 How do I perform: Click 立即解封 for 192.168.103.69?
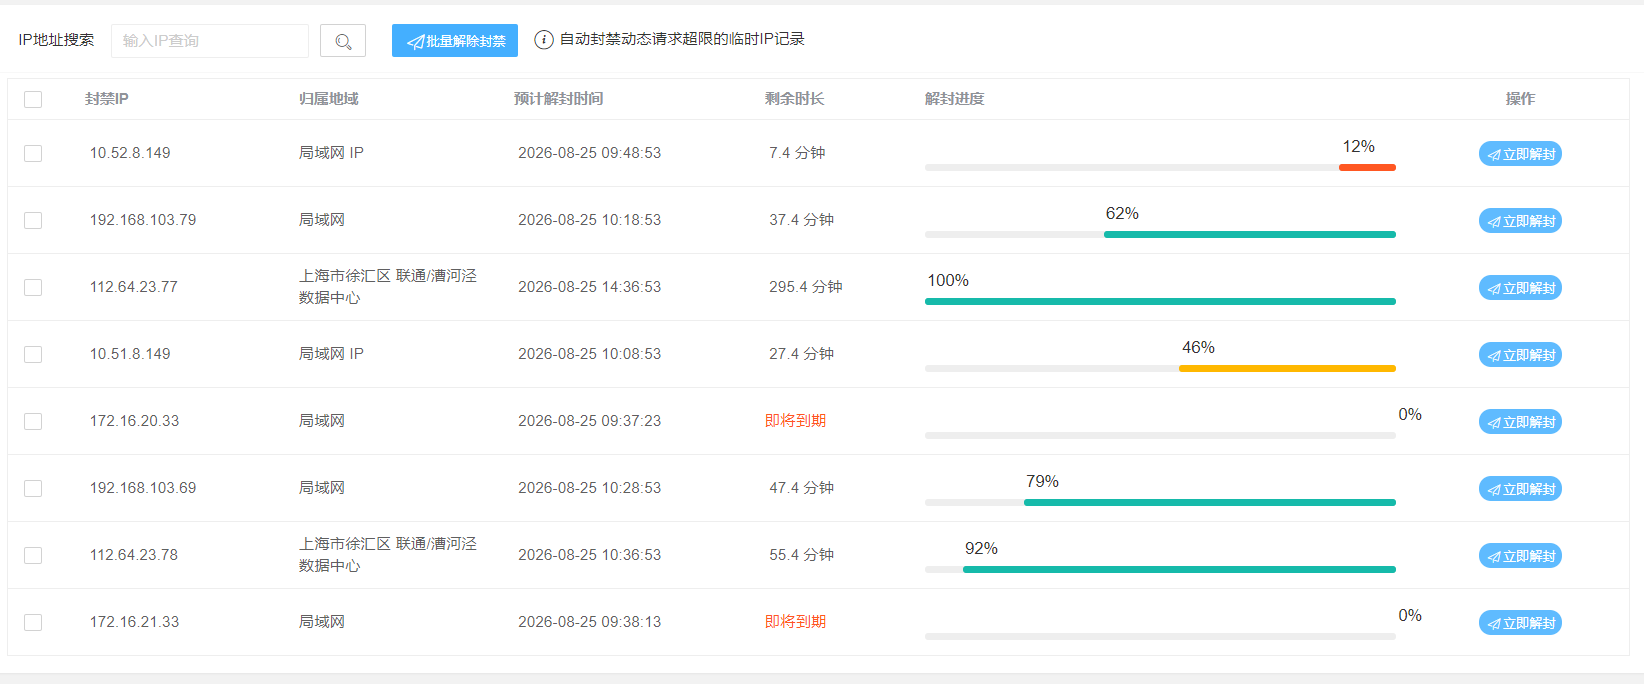coord(1520,489)
